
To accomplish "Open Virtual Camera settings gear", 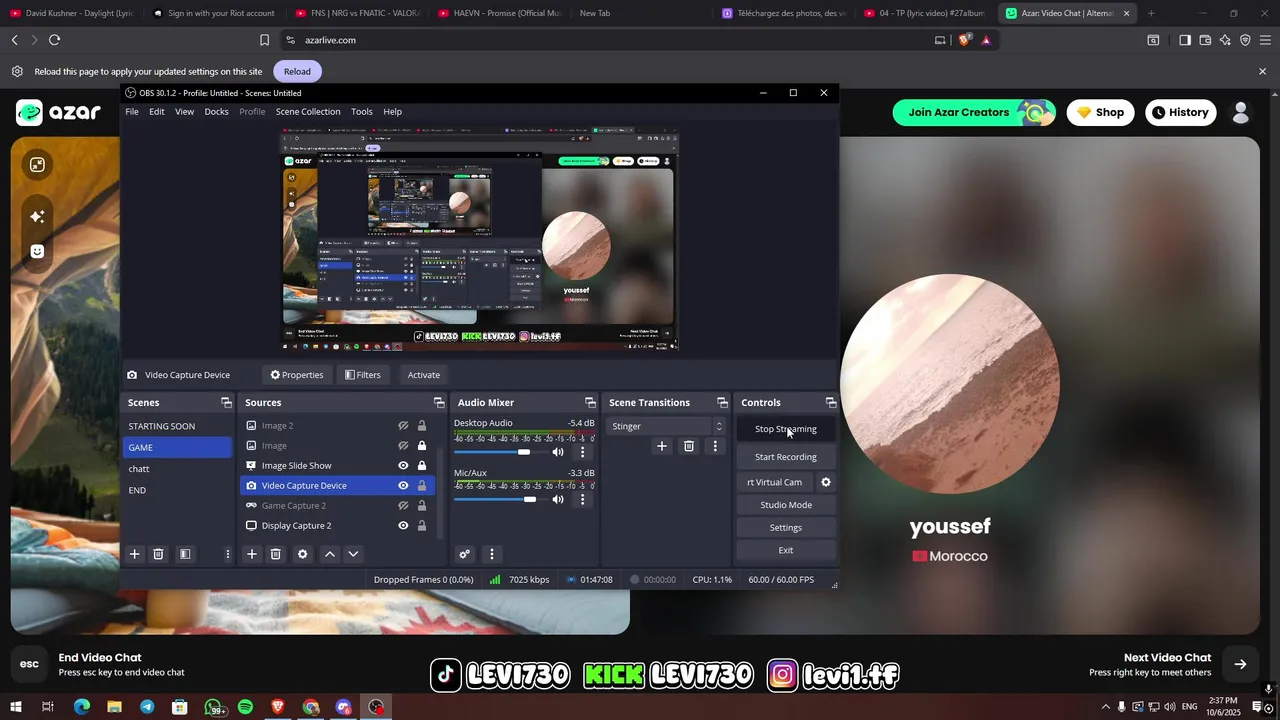I will 826,482.
